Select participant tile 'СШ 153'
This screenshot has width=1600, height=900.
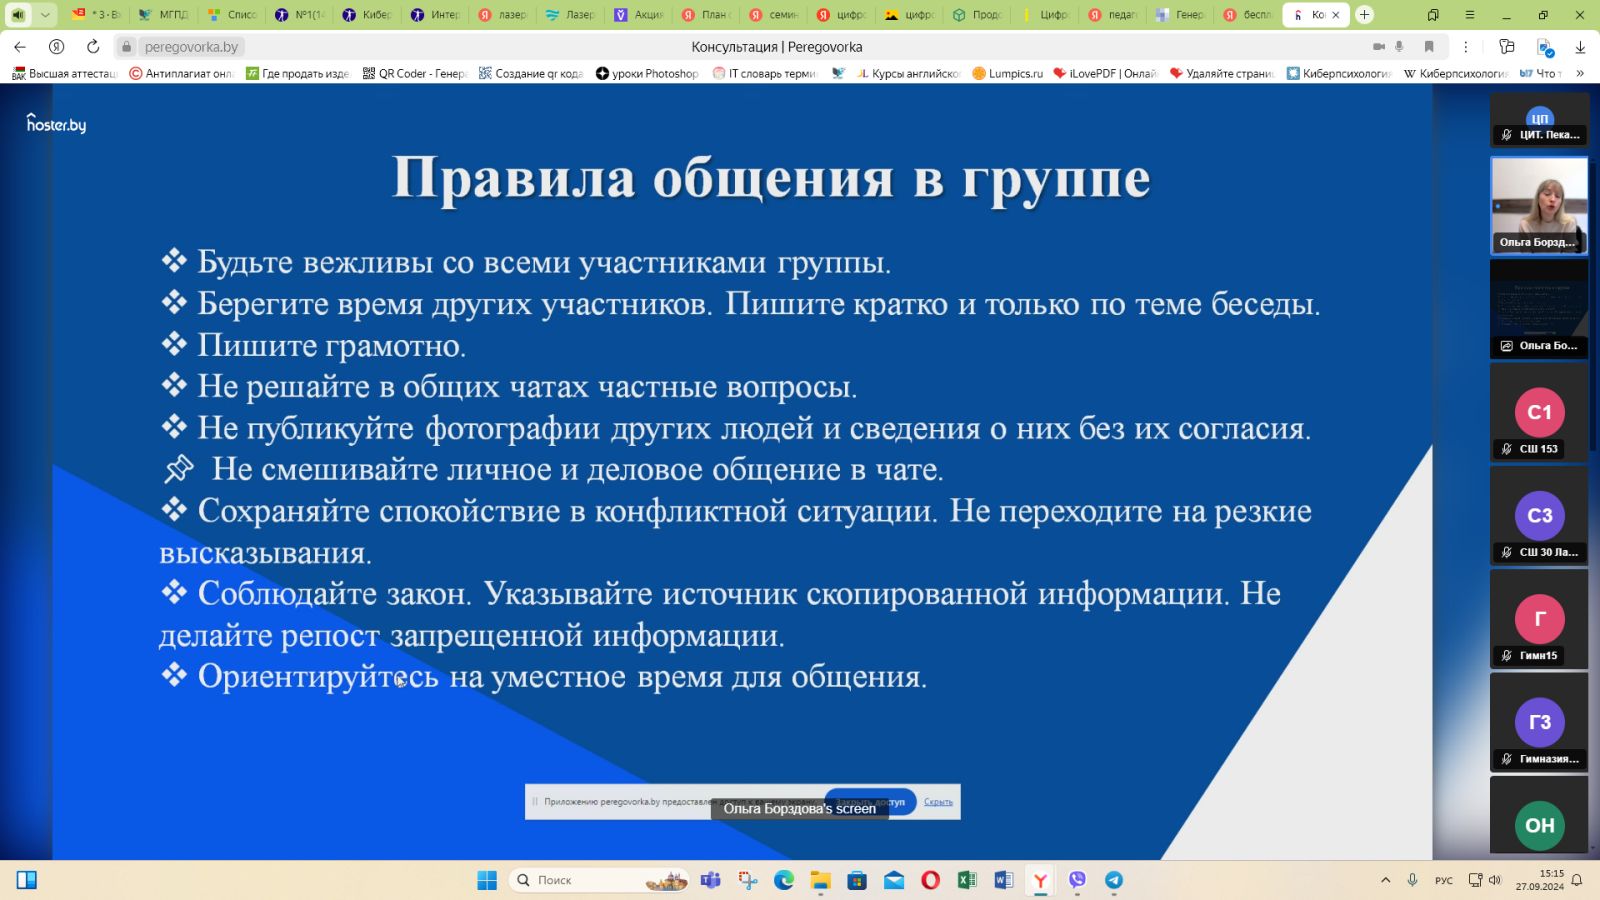[1539, 412]
